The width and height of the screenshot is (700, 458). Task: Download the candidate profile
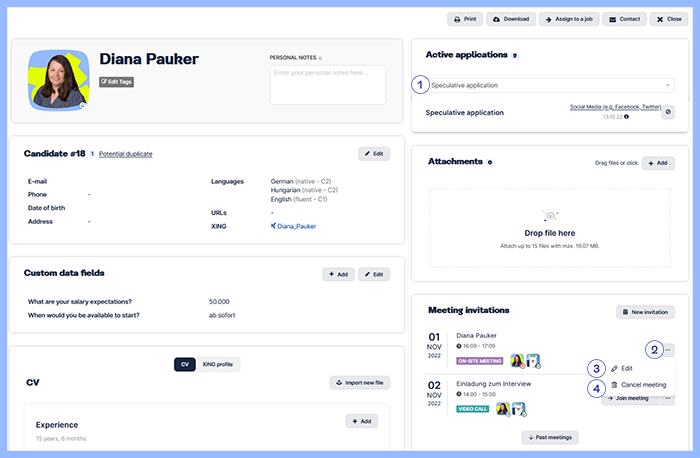(x=511, y=19)
